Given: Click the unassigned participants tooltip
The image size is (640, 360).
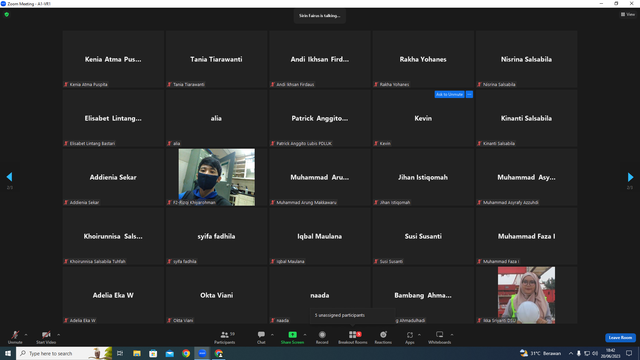Looking at the screenshot, I should click(x=352, y=315).
